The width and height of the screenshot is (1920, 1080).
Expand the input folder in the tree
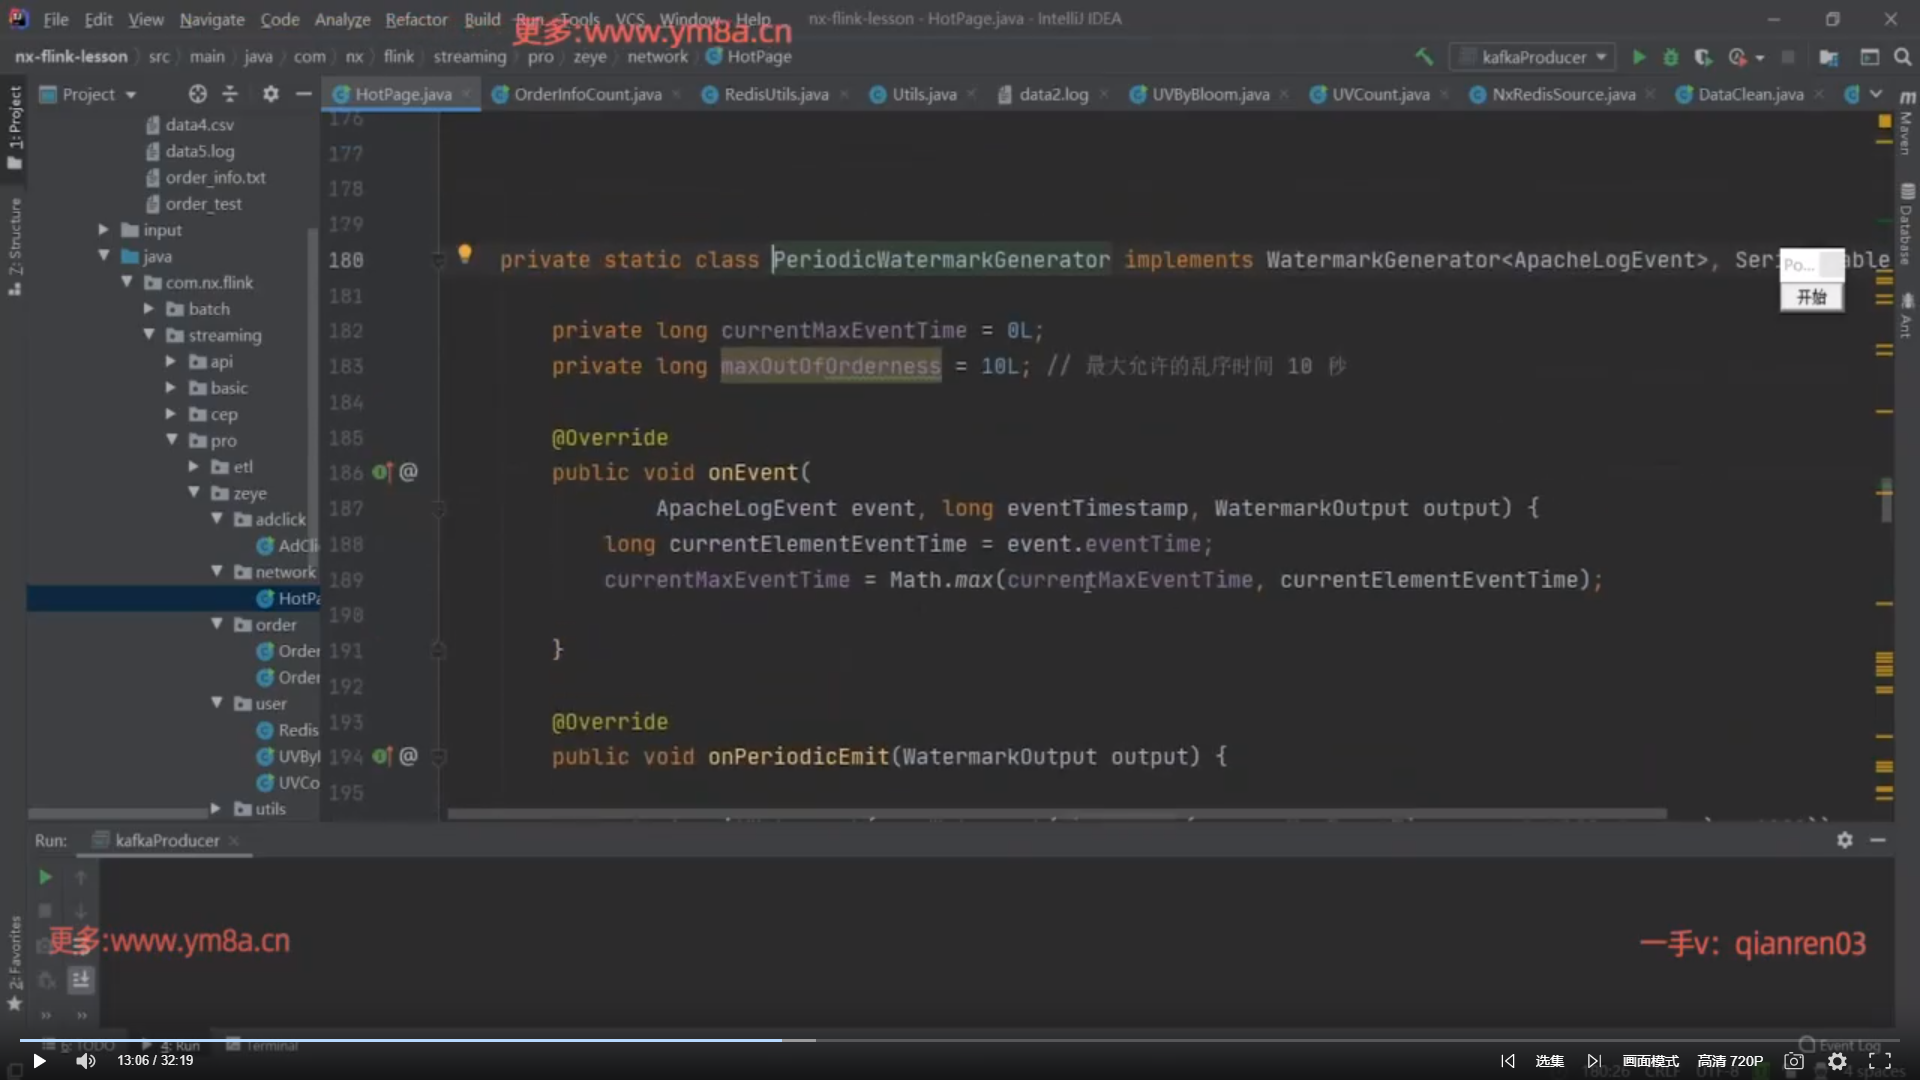pos(103,230)
